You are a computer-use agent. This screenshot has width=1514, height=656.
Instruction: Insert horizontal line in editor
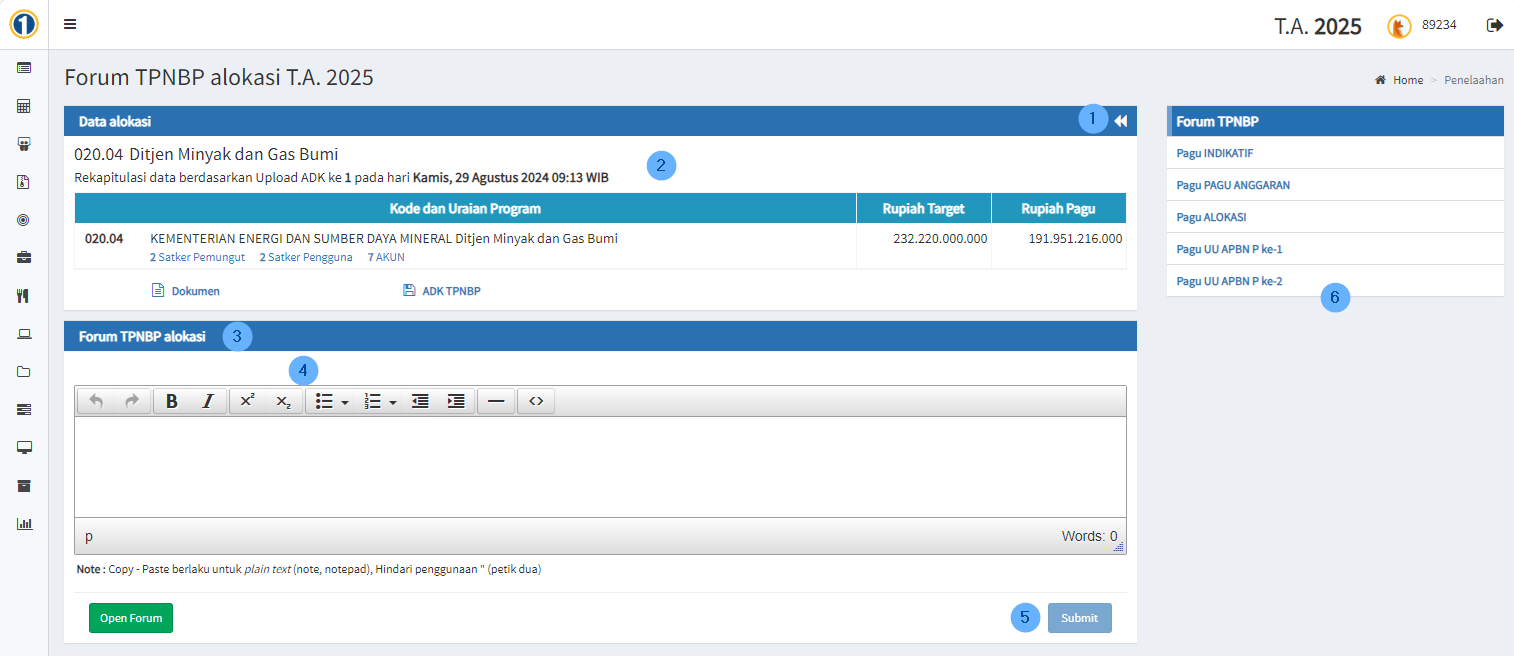pos(496,401)
